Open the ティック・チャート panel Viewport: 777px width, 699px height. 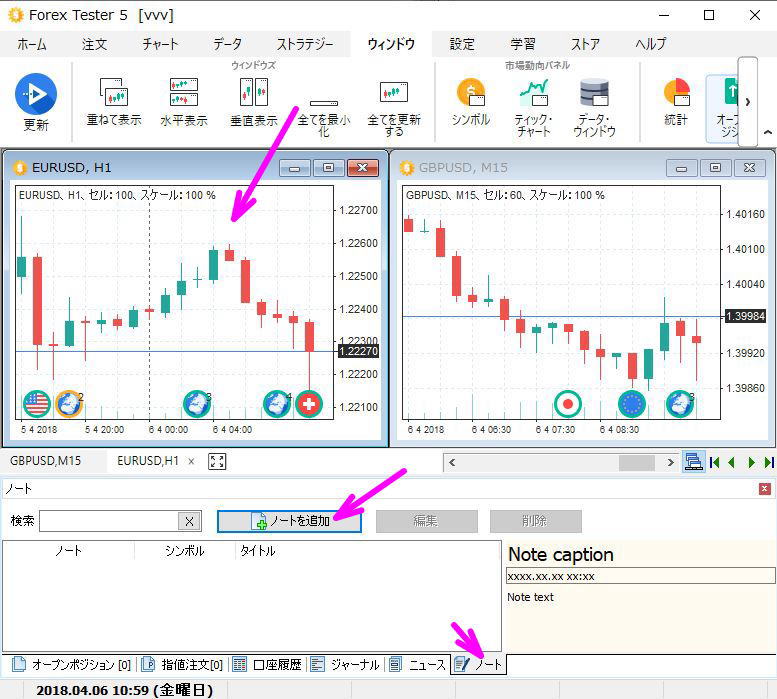[x=533, y=94]
